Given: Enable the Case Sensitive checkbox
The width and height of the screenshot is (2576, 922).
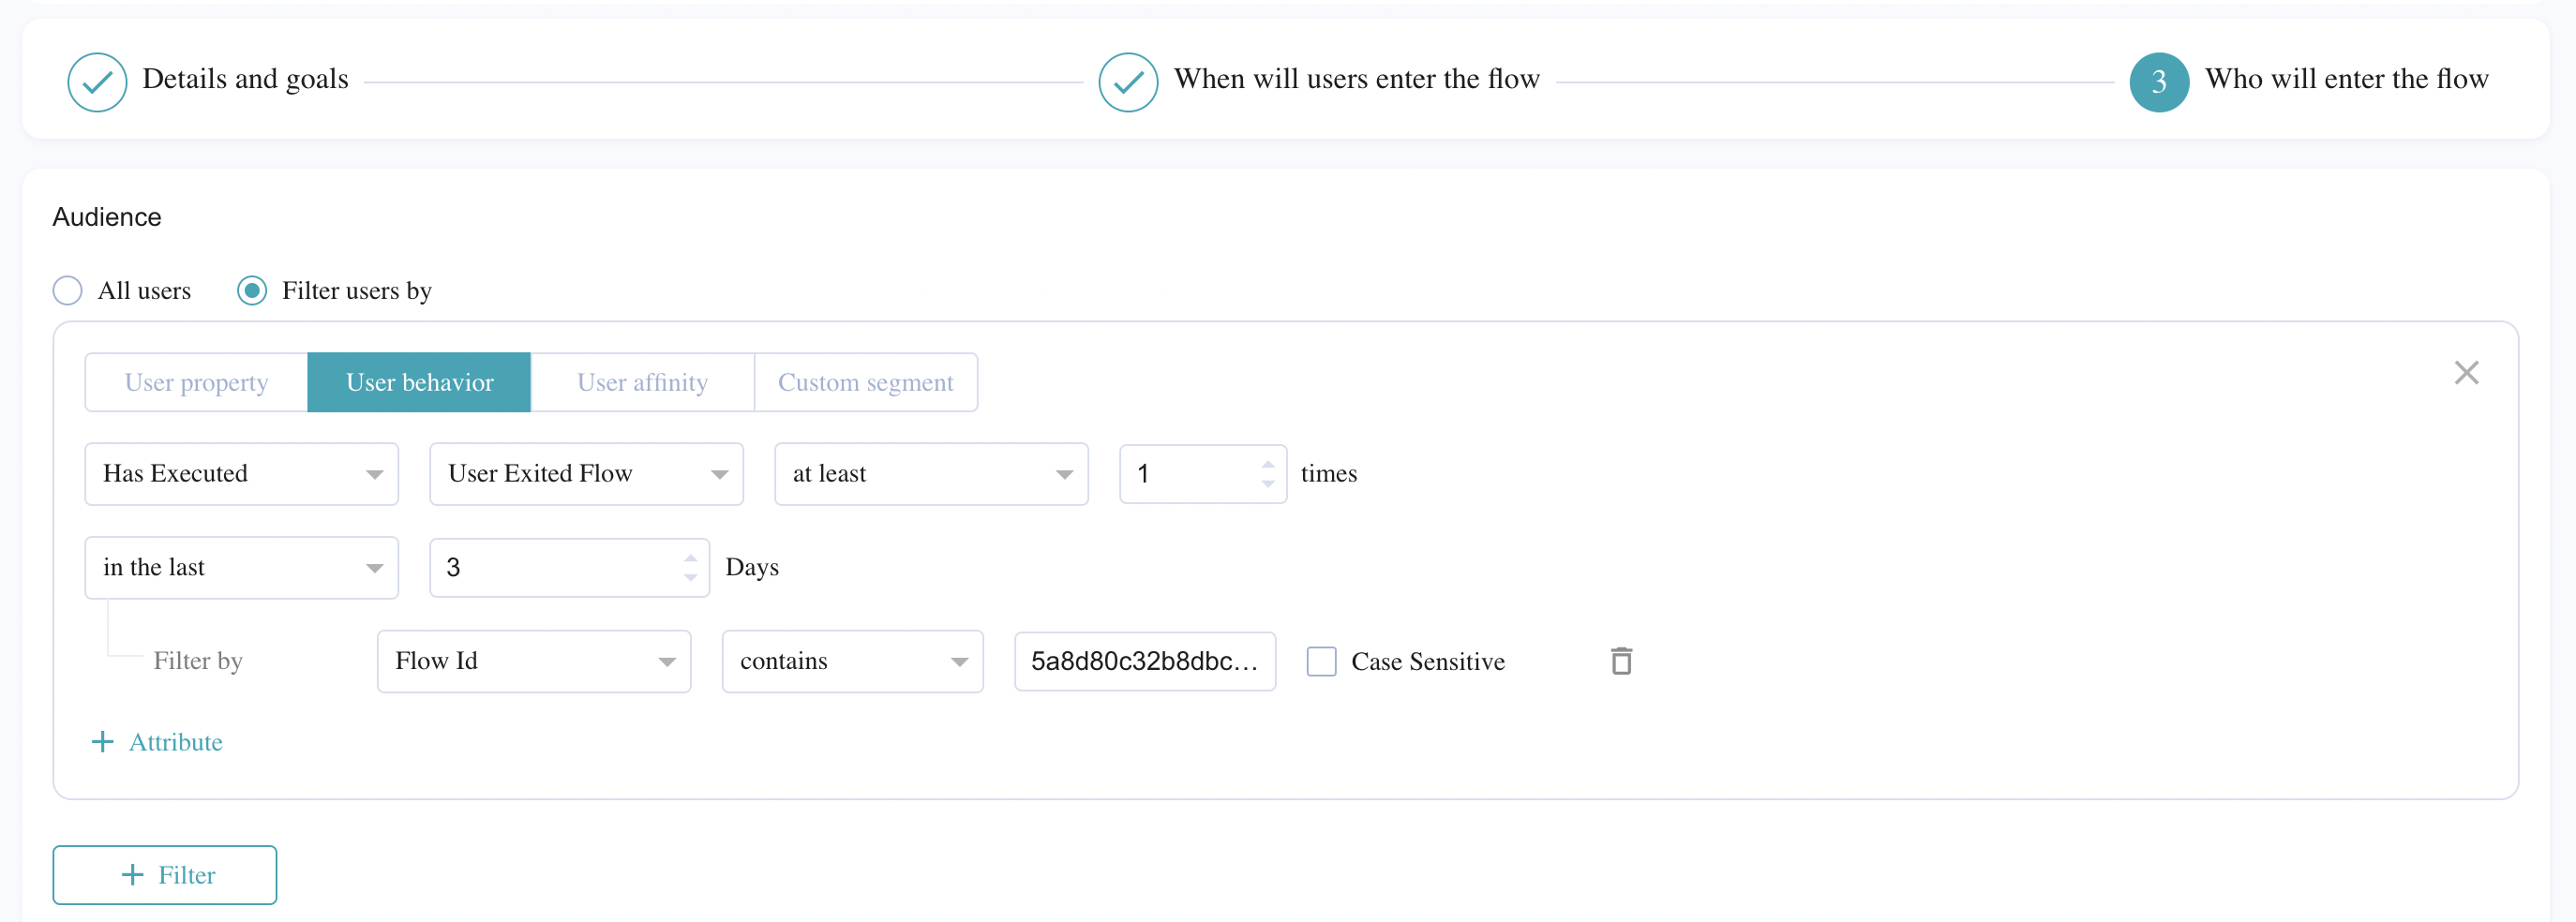Looking at the screenshot, I should (1321, 661).
